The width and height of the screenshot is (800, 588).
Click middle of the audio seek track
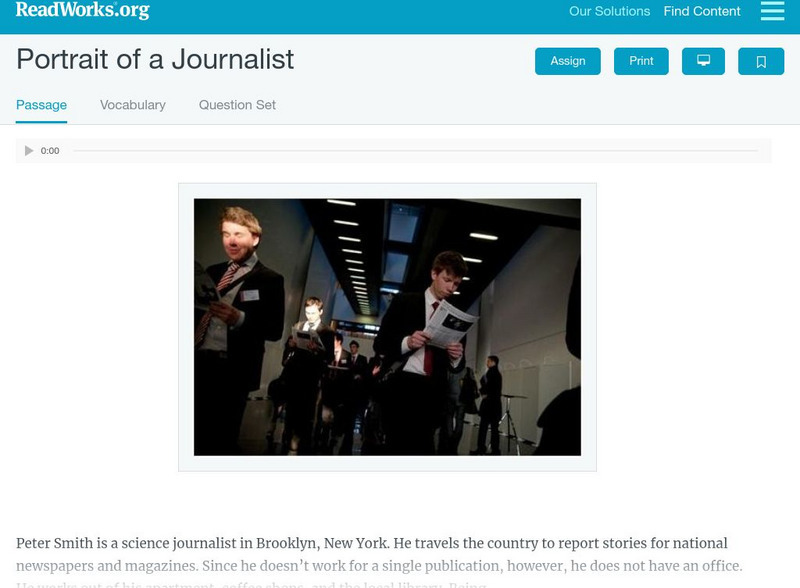click(x=415, y=151)
